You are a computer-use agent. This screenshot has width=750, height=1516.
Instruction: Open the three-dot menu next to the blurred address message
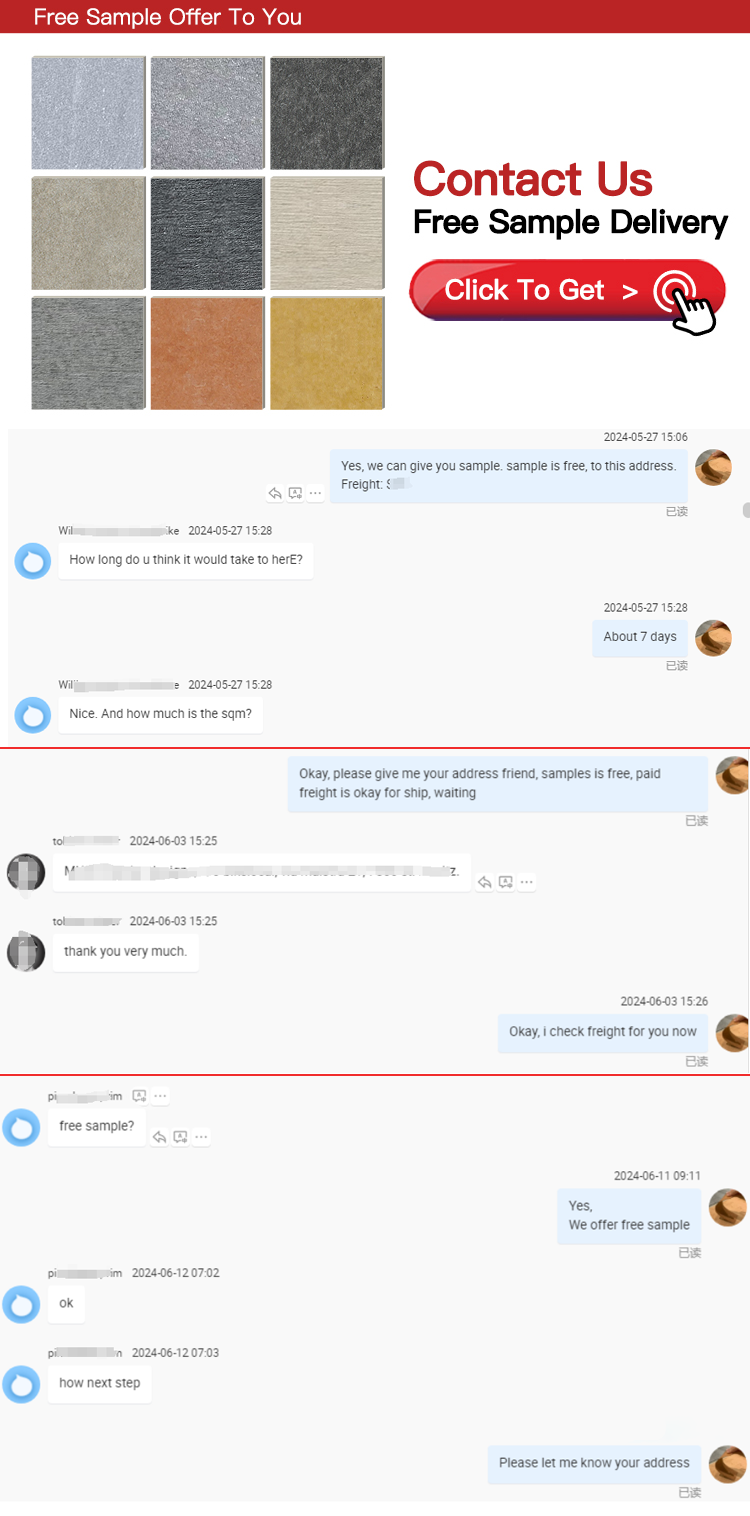(527, 882)
